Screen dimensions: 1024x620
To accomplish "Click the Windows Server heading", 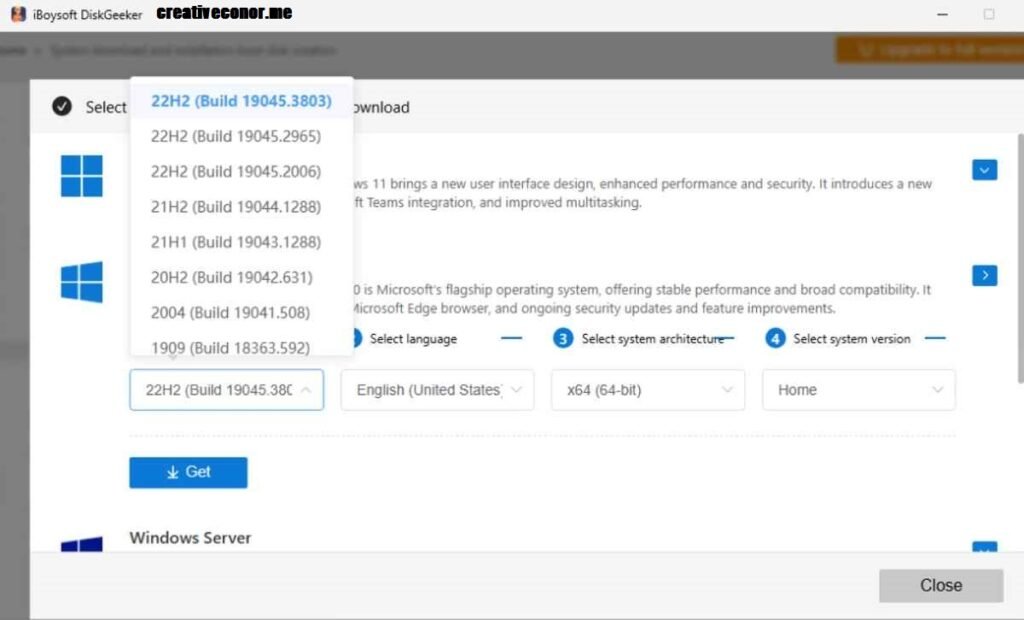I will point(190,538).
